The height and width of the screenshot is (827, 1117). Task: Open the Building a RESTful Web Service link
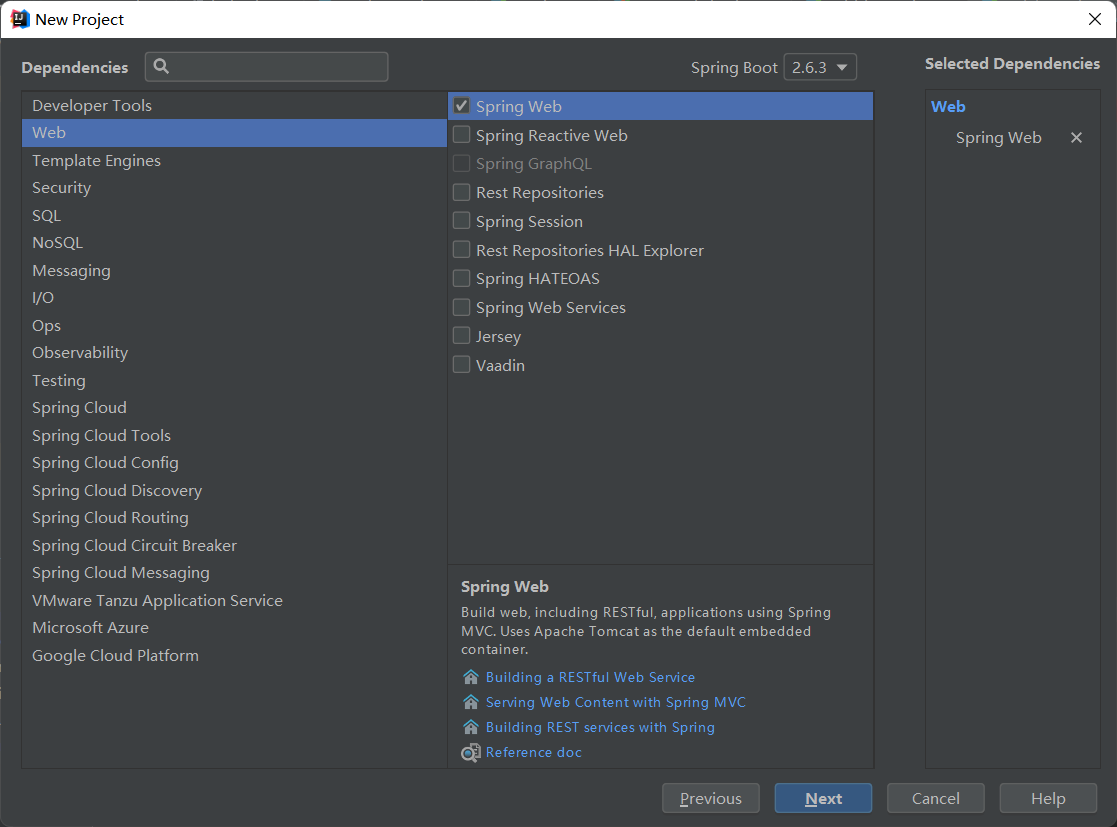590,677
